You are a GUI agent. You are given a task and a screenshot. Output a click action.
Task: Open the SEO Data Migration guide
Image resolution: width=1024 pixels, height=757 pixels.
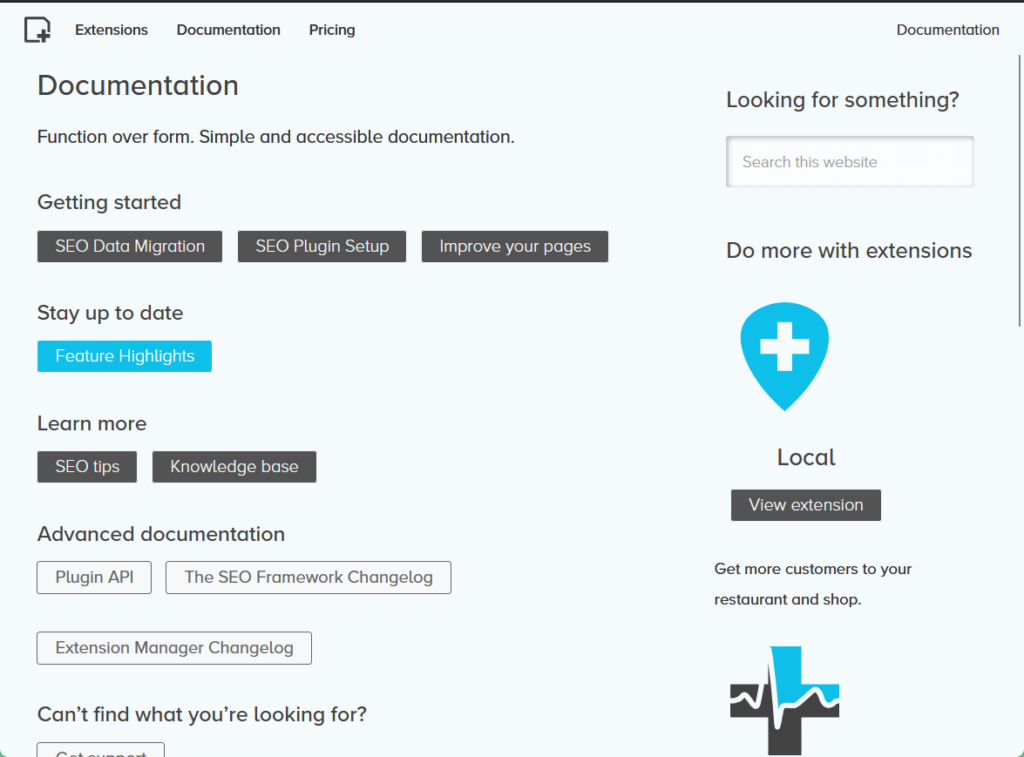pos(130,246)
